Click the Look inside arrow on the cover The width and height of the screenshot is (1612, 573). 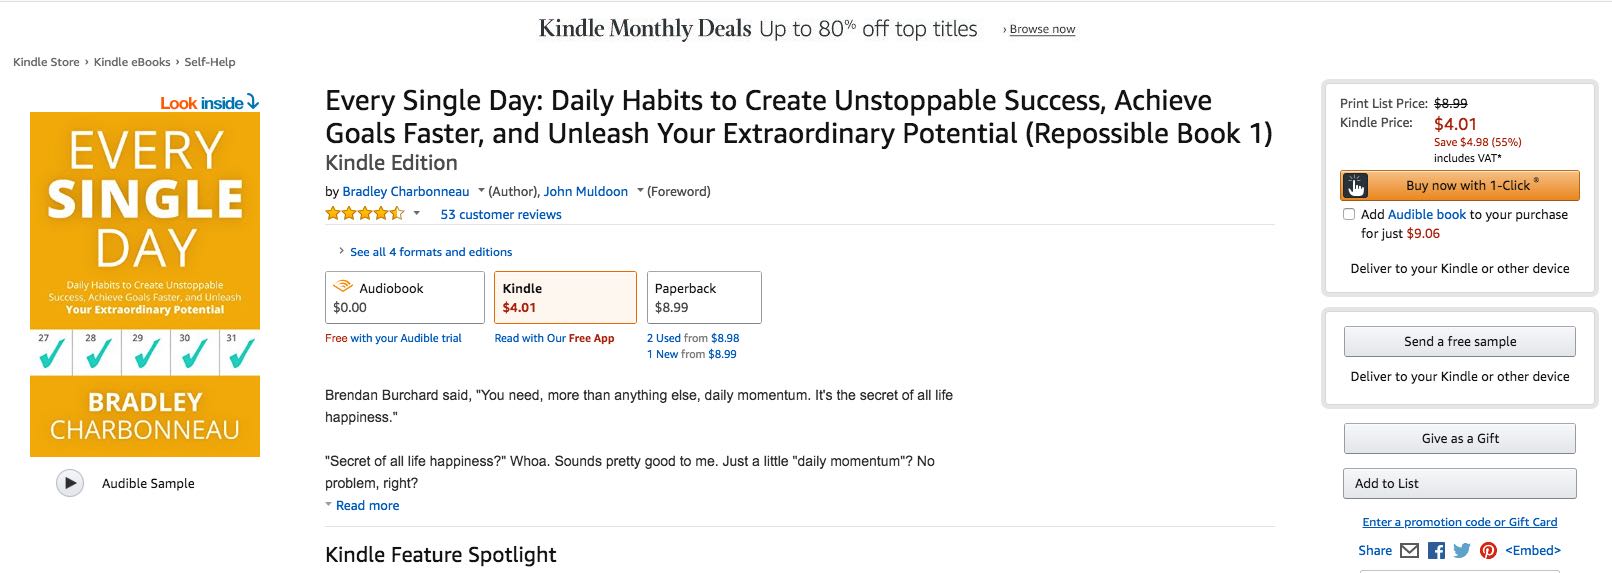click(253, 102)
